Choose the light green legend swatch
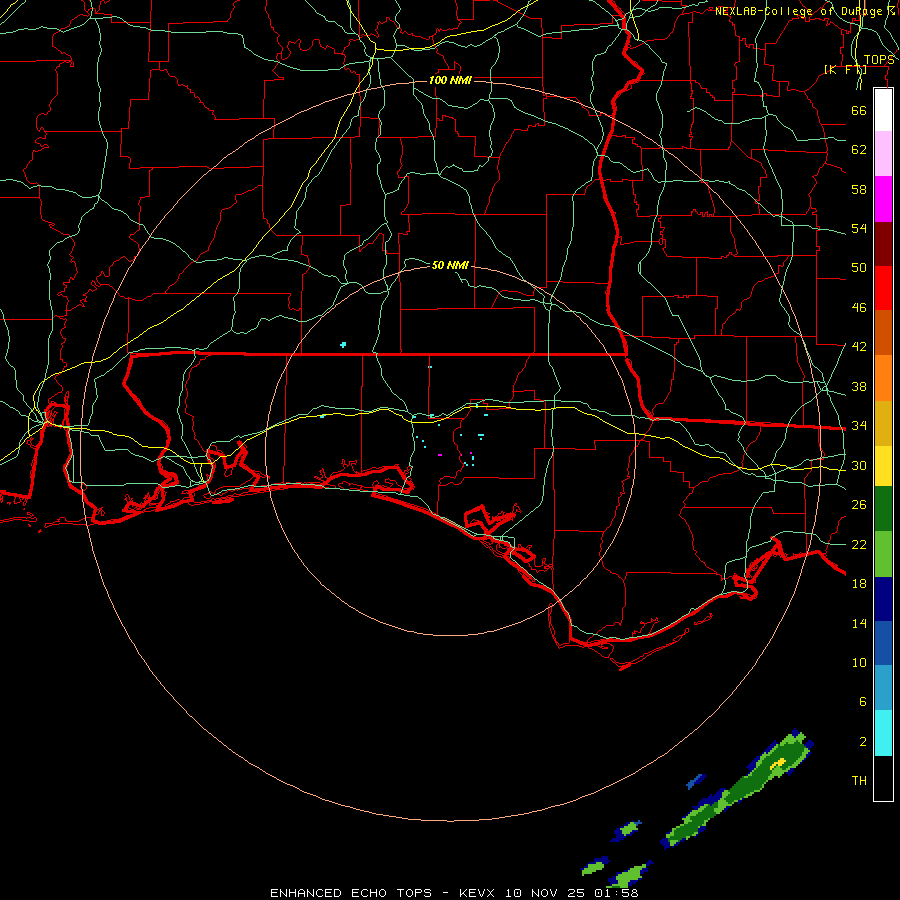Image resolution: width=900 pixels, height=900 pixels. pyautogui.click(x=883, y=554)
